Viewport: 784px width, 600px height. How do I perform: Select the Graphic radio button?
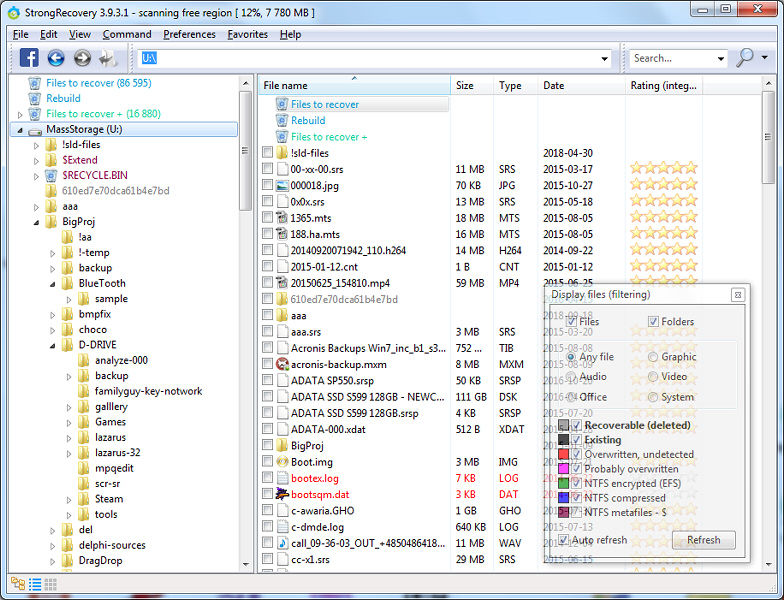click(x=652, y=357)
